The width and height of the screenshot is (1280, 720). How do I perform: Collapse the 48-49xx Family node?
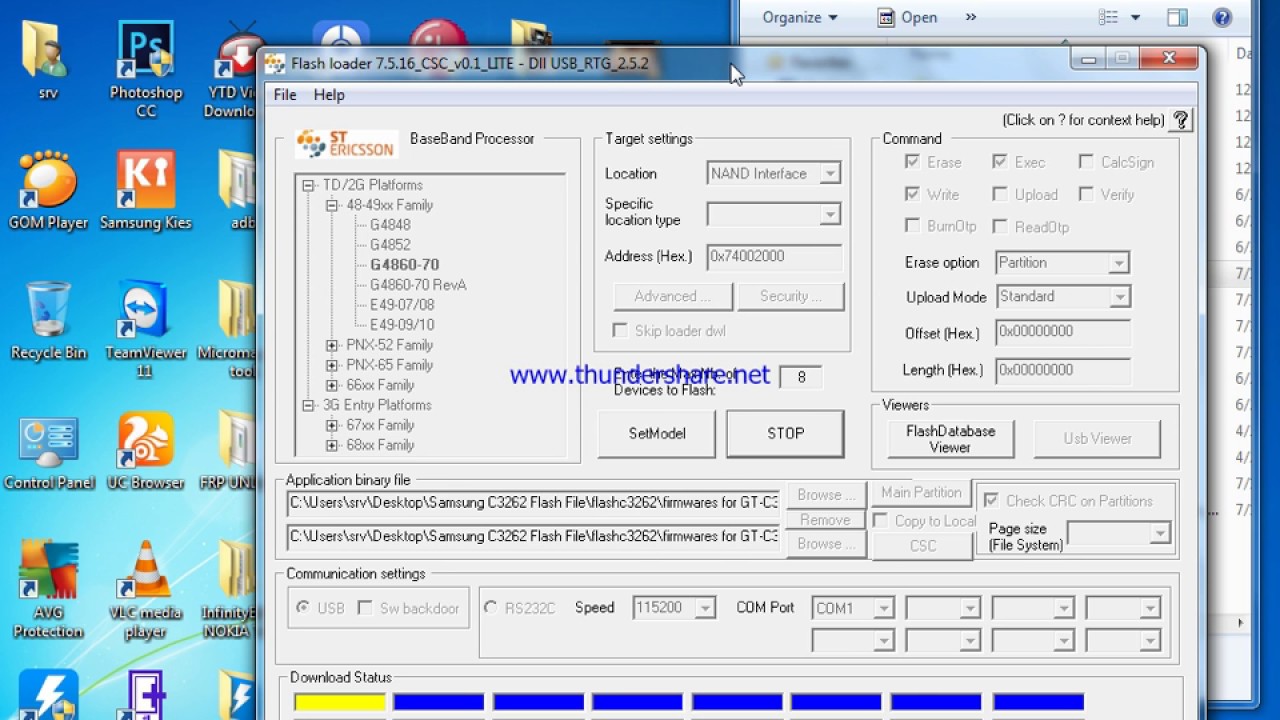[332, 205]
